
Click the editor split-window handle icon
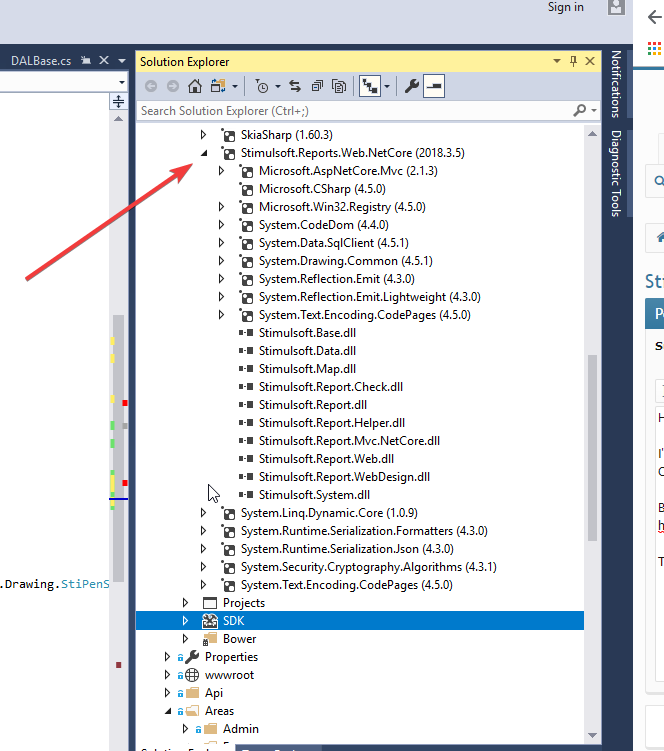coord(118,101)
